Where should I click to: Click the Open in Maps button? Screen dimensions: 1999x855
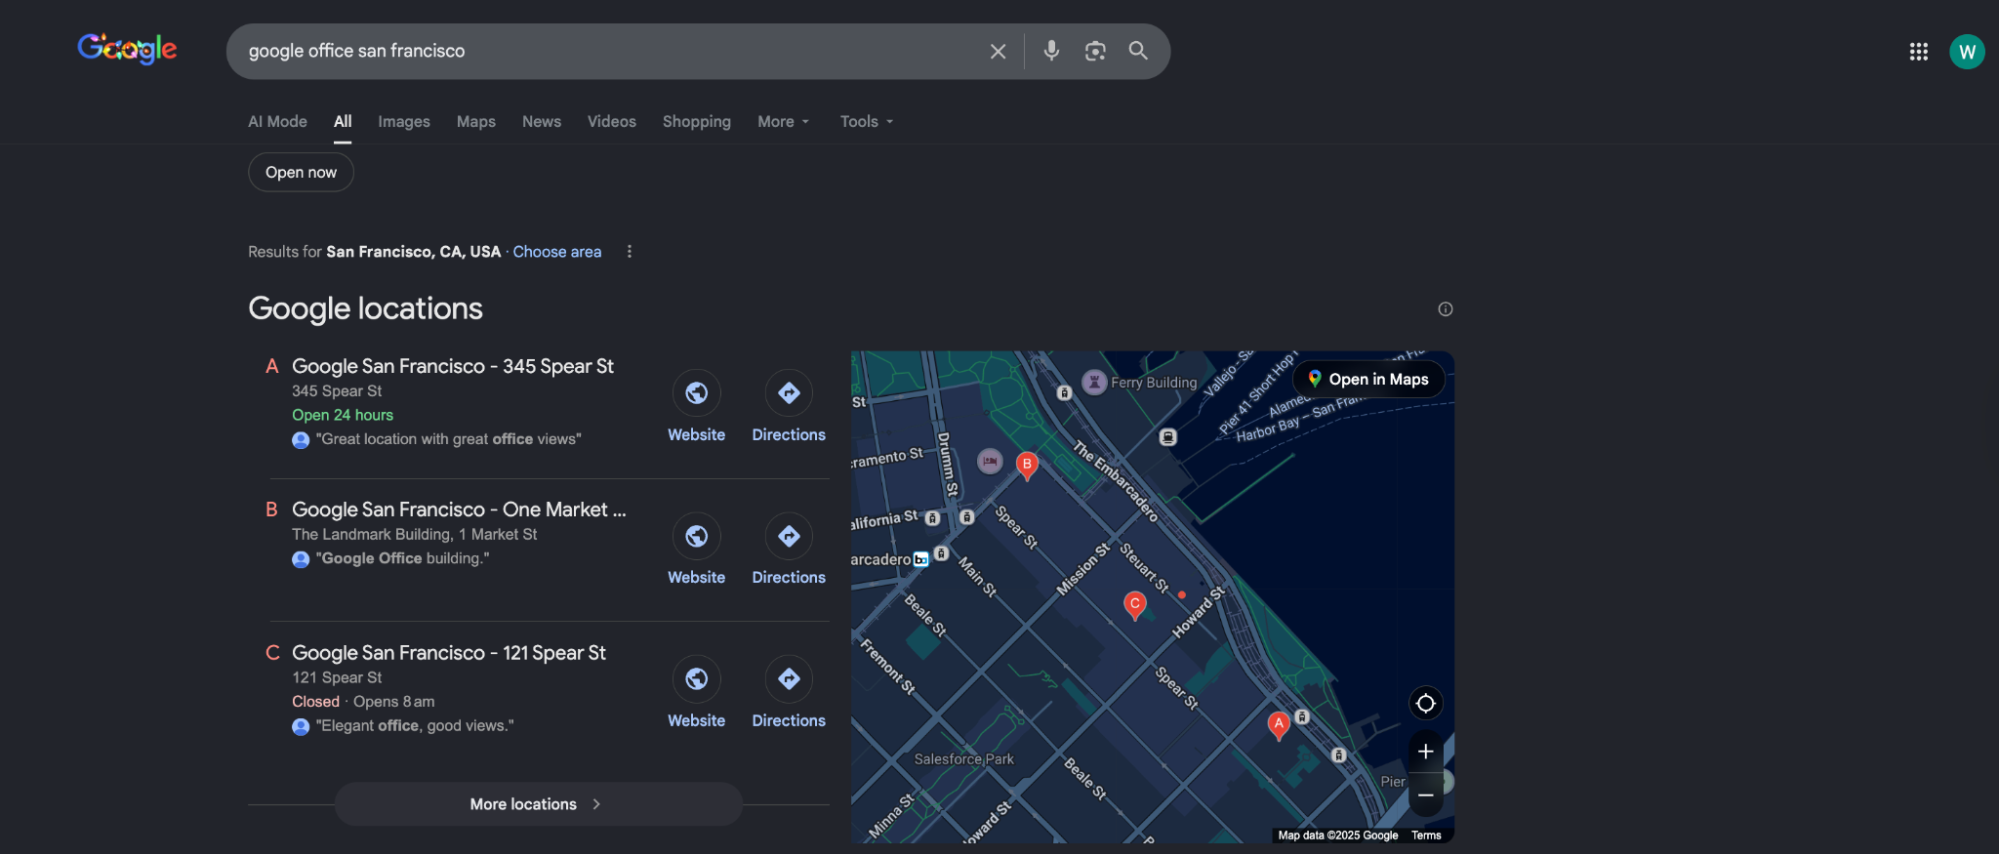point(1369,380)
